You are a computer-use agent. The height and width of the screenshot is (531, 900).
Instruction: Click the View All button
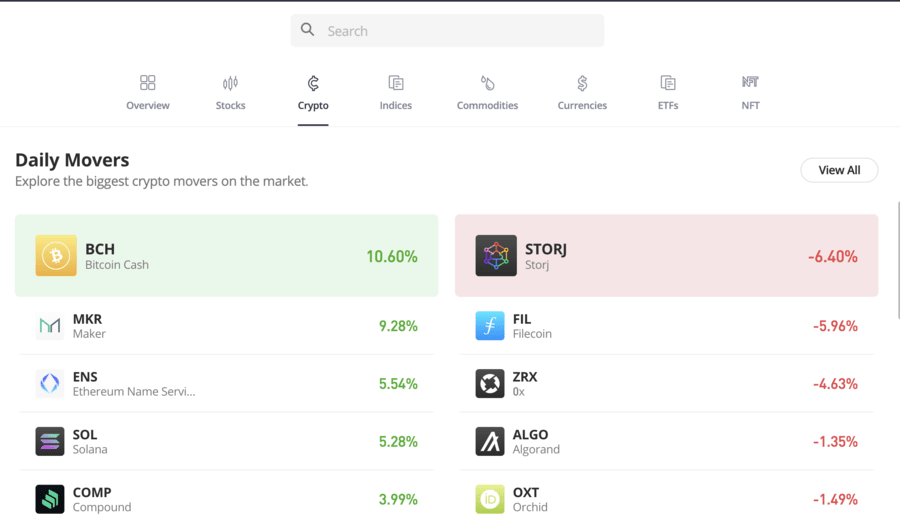(839, 170)
